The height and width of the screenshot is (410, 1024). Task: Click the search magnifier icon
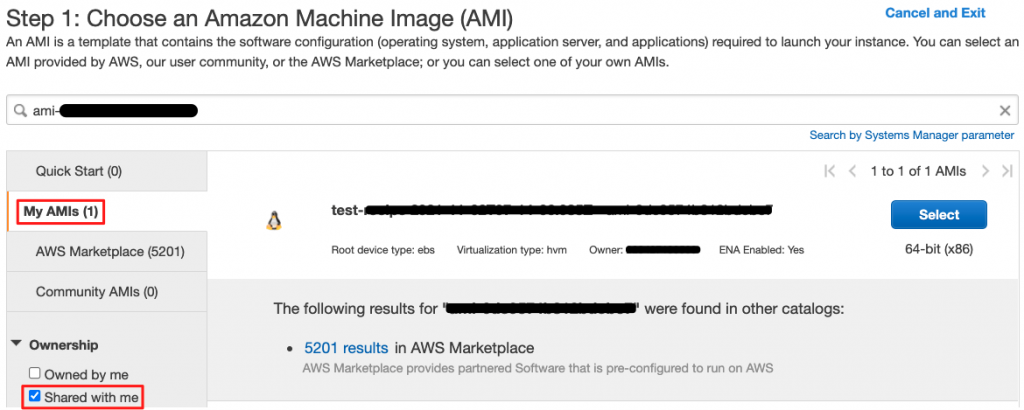click(x=21, y=110)
